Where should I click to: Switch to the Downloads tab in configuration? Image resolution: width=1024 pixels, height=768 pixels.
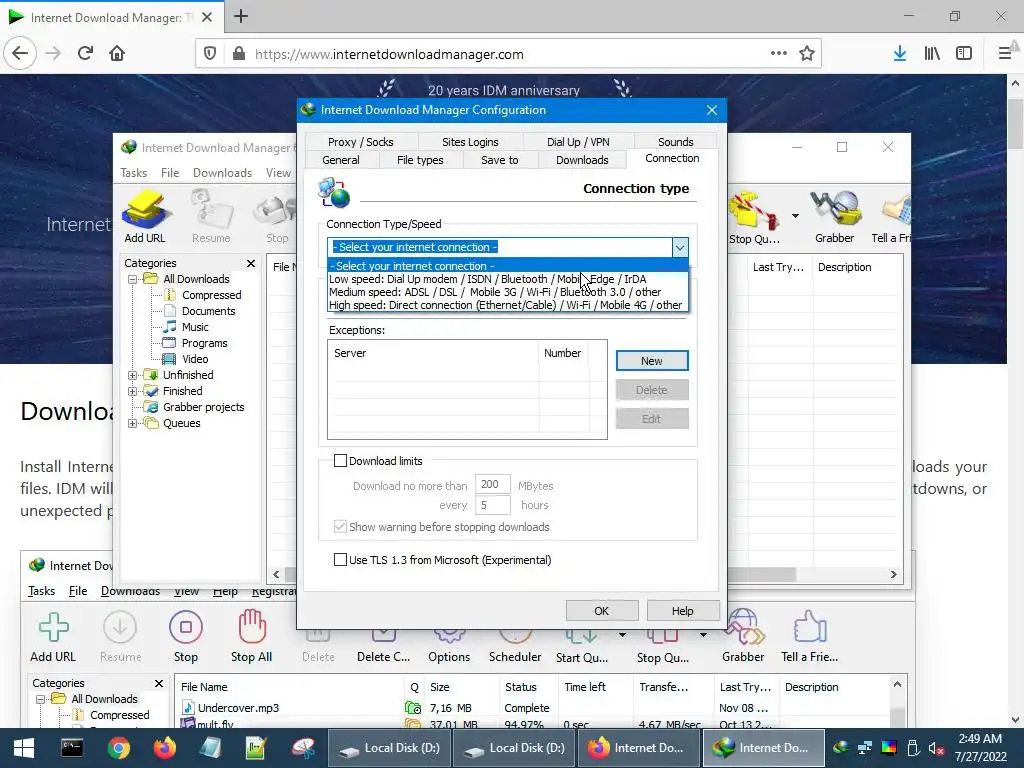(x=582, y=160)
